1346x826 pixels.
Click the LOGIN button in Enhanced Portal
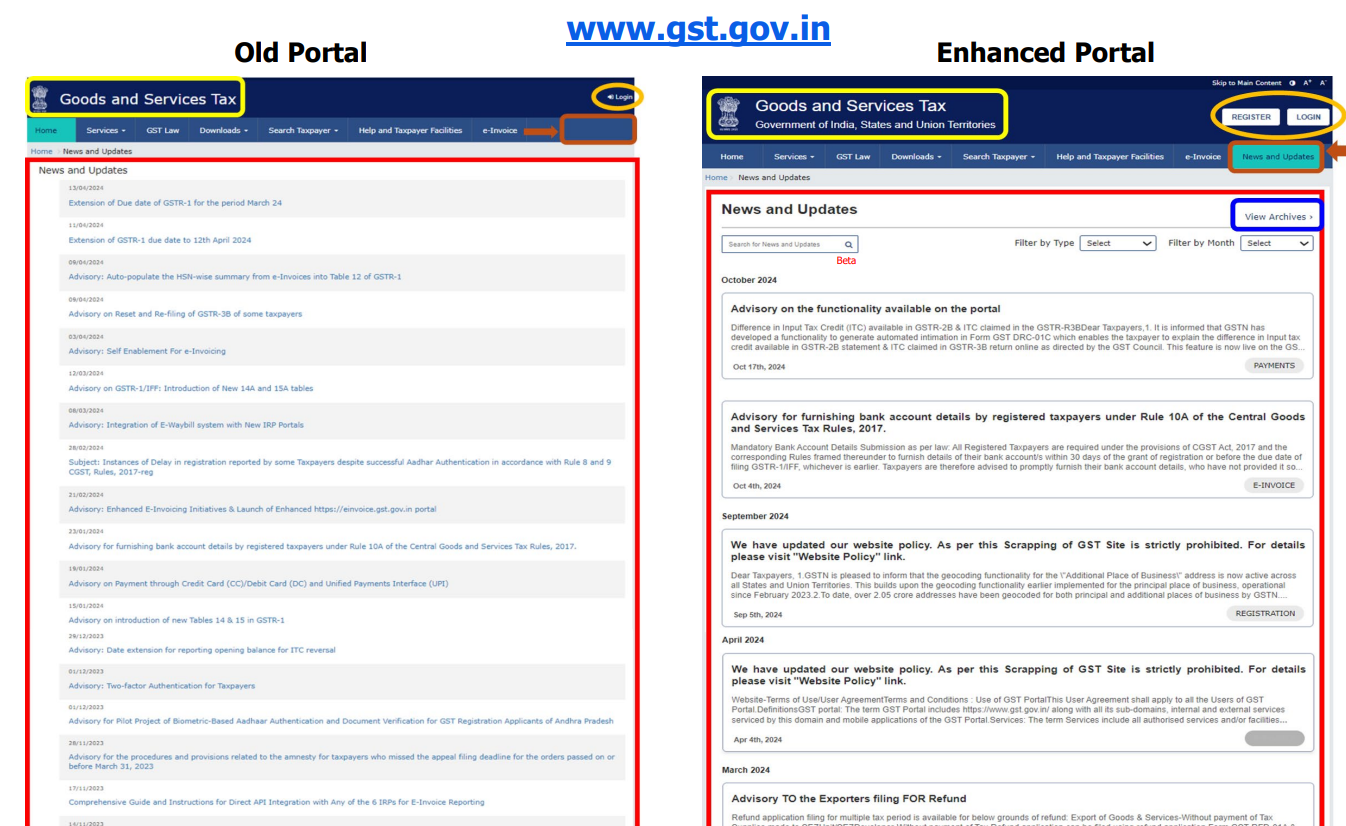[x=1309, y=117]
